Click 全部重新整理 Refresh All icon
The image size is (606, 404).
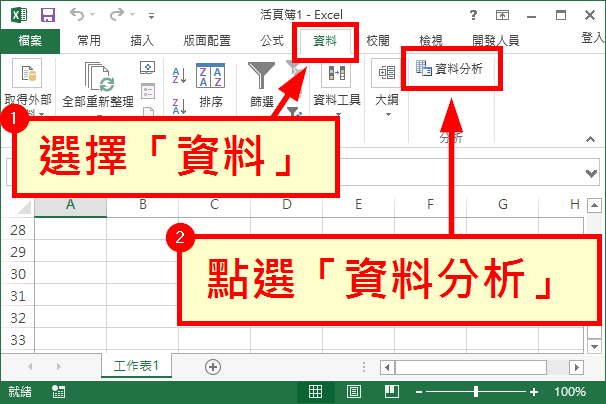(99, 76)
